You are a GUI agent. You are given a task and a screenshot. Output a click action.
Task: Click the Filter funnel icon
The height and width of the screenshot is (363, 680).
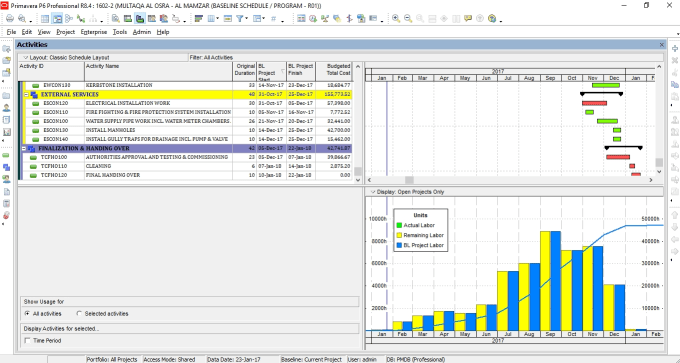pyautogui.click(x=239, y=19)
